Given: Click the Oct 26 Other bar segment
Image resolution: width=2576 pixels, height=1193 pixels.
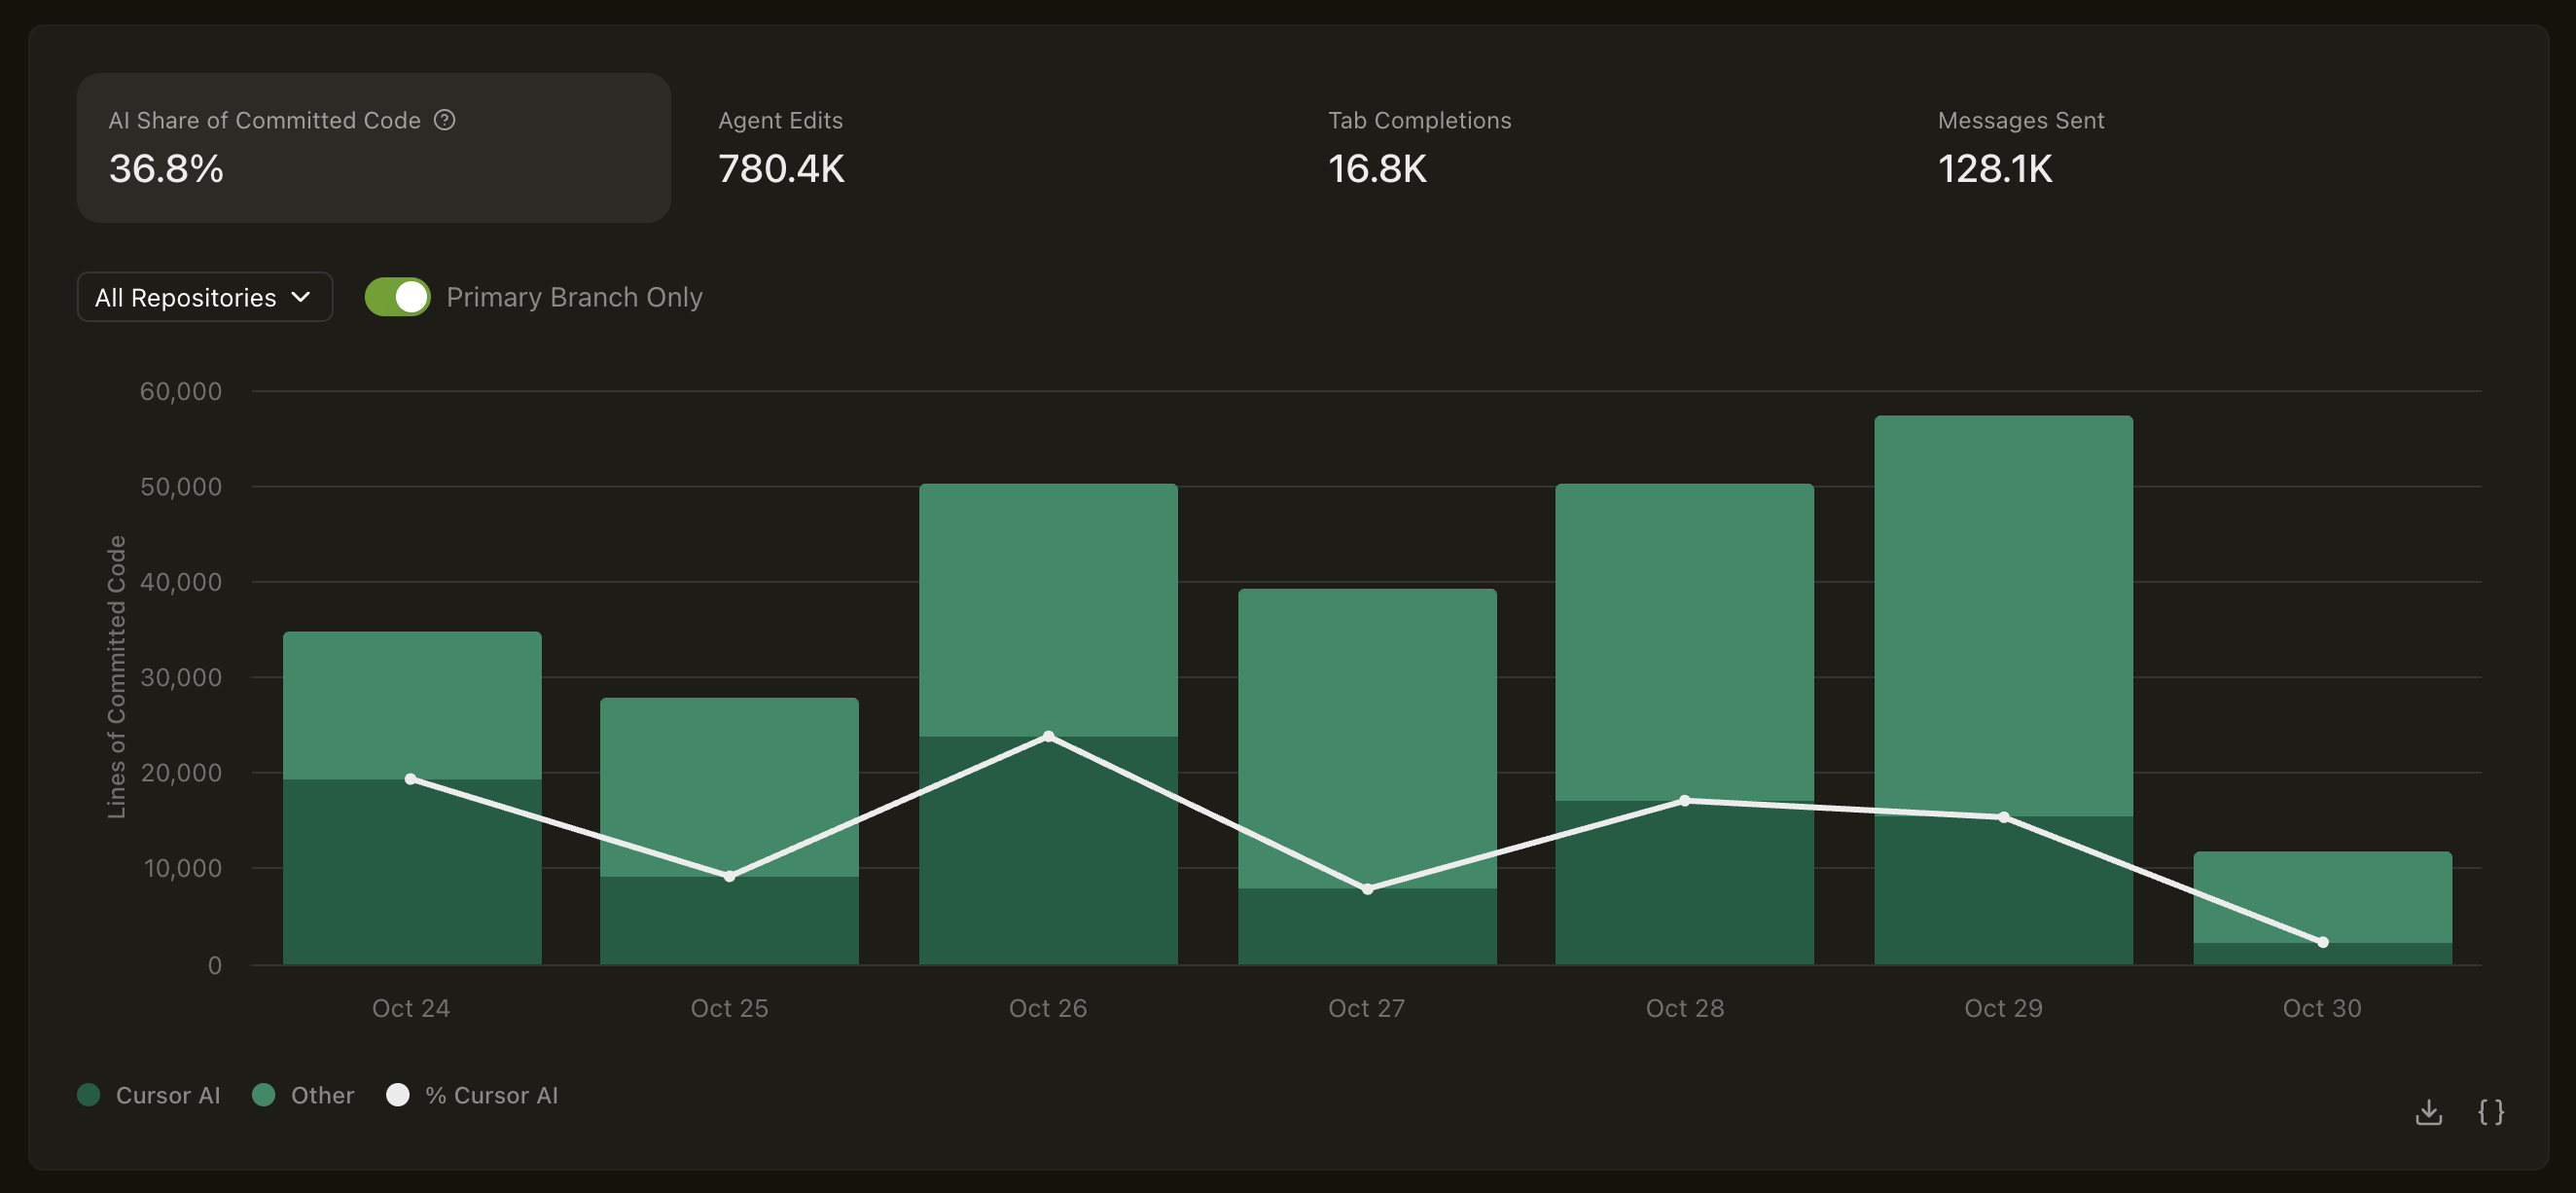Looking at the screenshot, I should [1048, 610].
